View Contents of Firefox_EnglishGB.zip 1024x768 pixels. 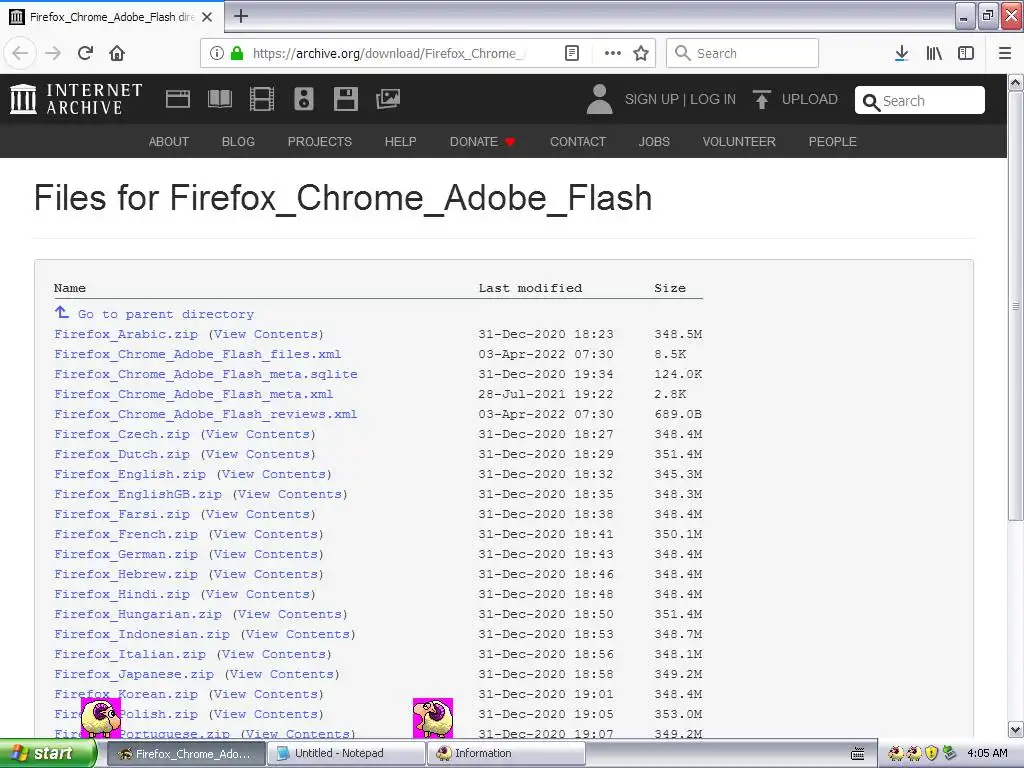pos(290,494)
